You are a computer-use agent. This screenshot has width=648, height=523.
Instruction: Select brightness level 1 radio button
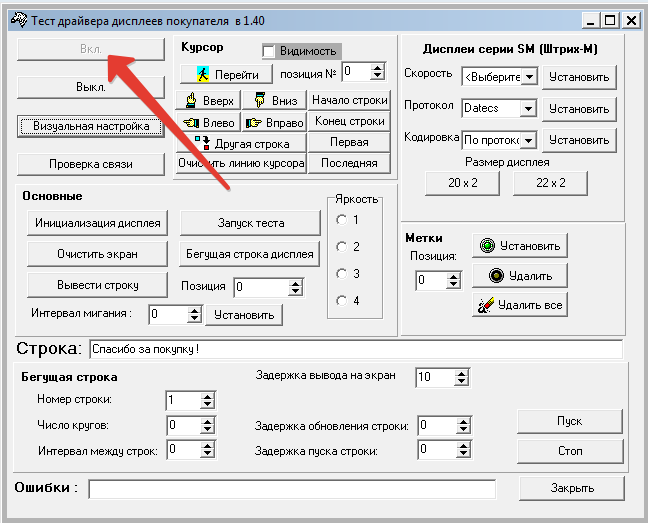(x=342, y=220)
